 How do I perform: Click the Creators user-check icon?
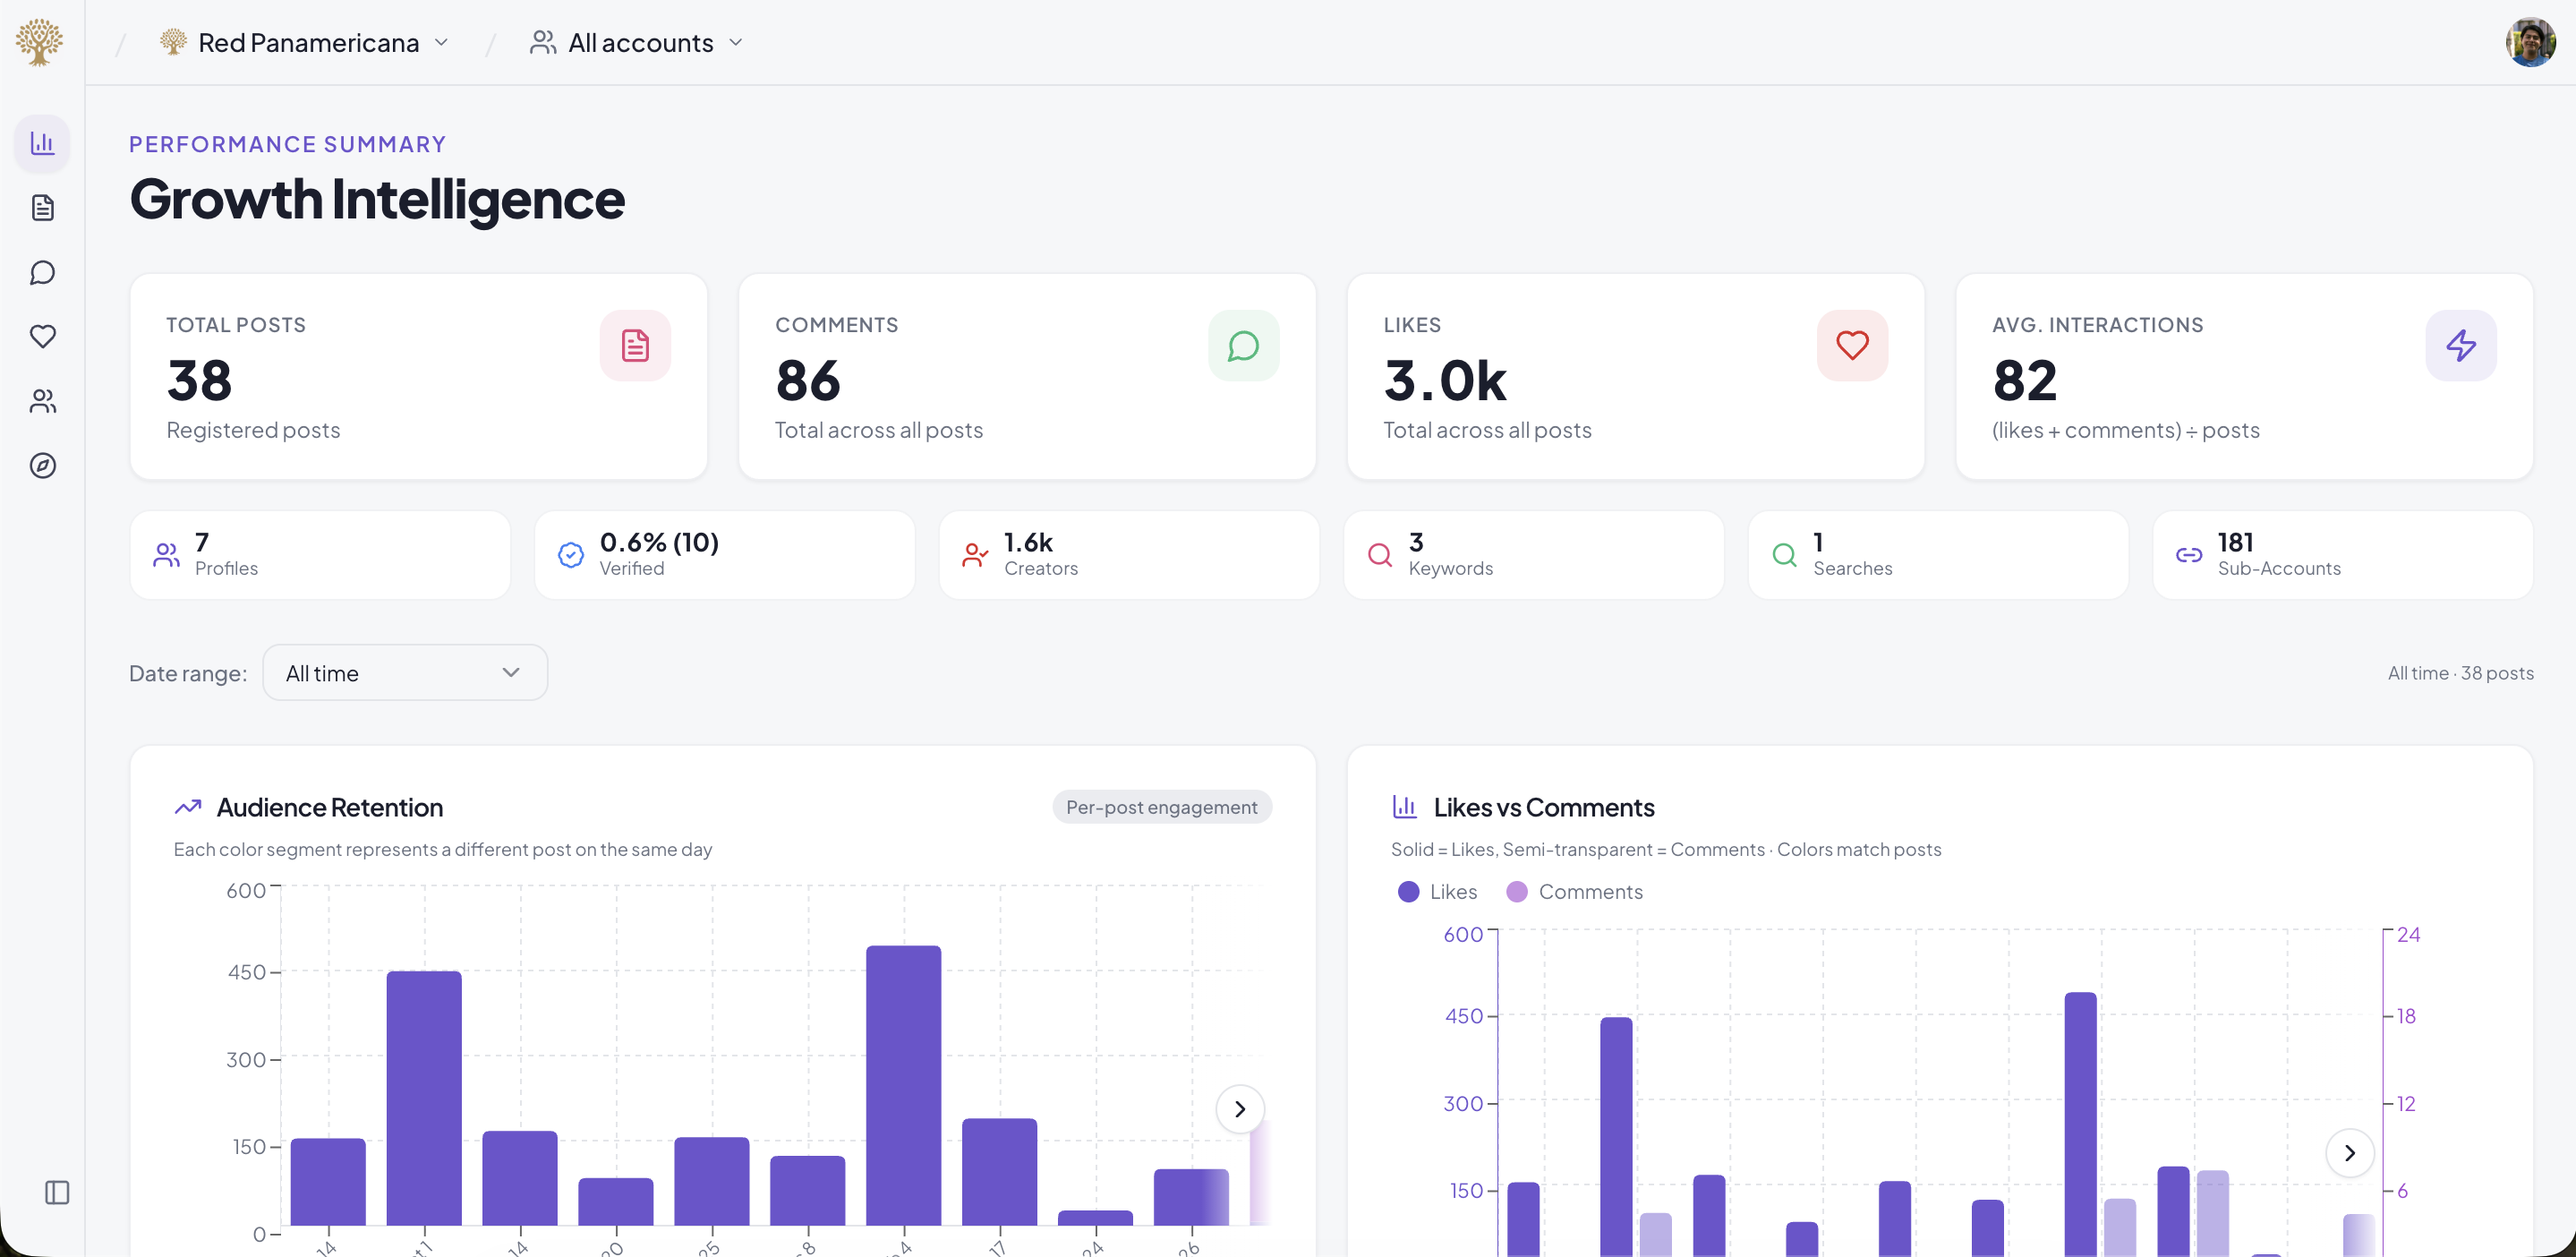(x=975, y=555)
